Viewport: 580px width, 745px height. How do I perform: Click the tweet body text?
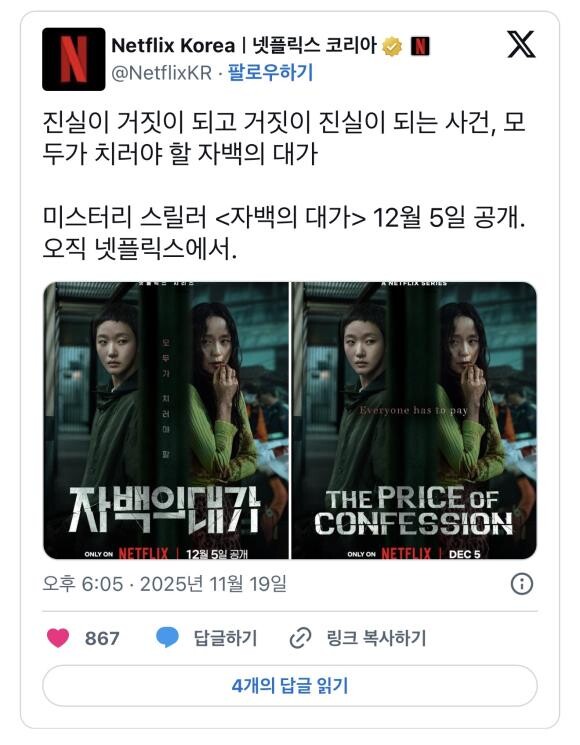(x=284, y=185)
